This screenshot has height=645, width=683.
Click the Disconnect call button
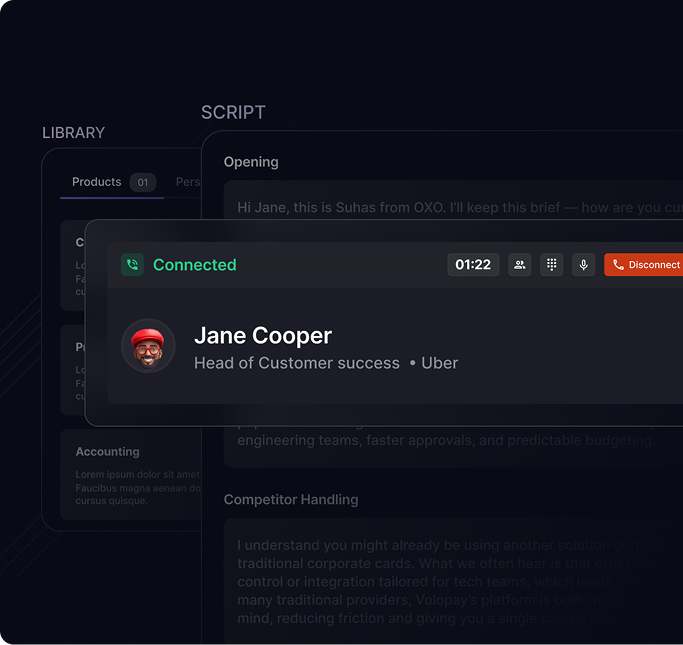(x=645, y=265)
